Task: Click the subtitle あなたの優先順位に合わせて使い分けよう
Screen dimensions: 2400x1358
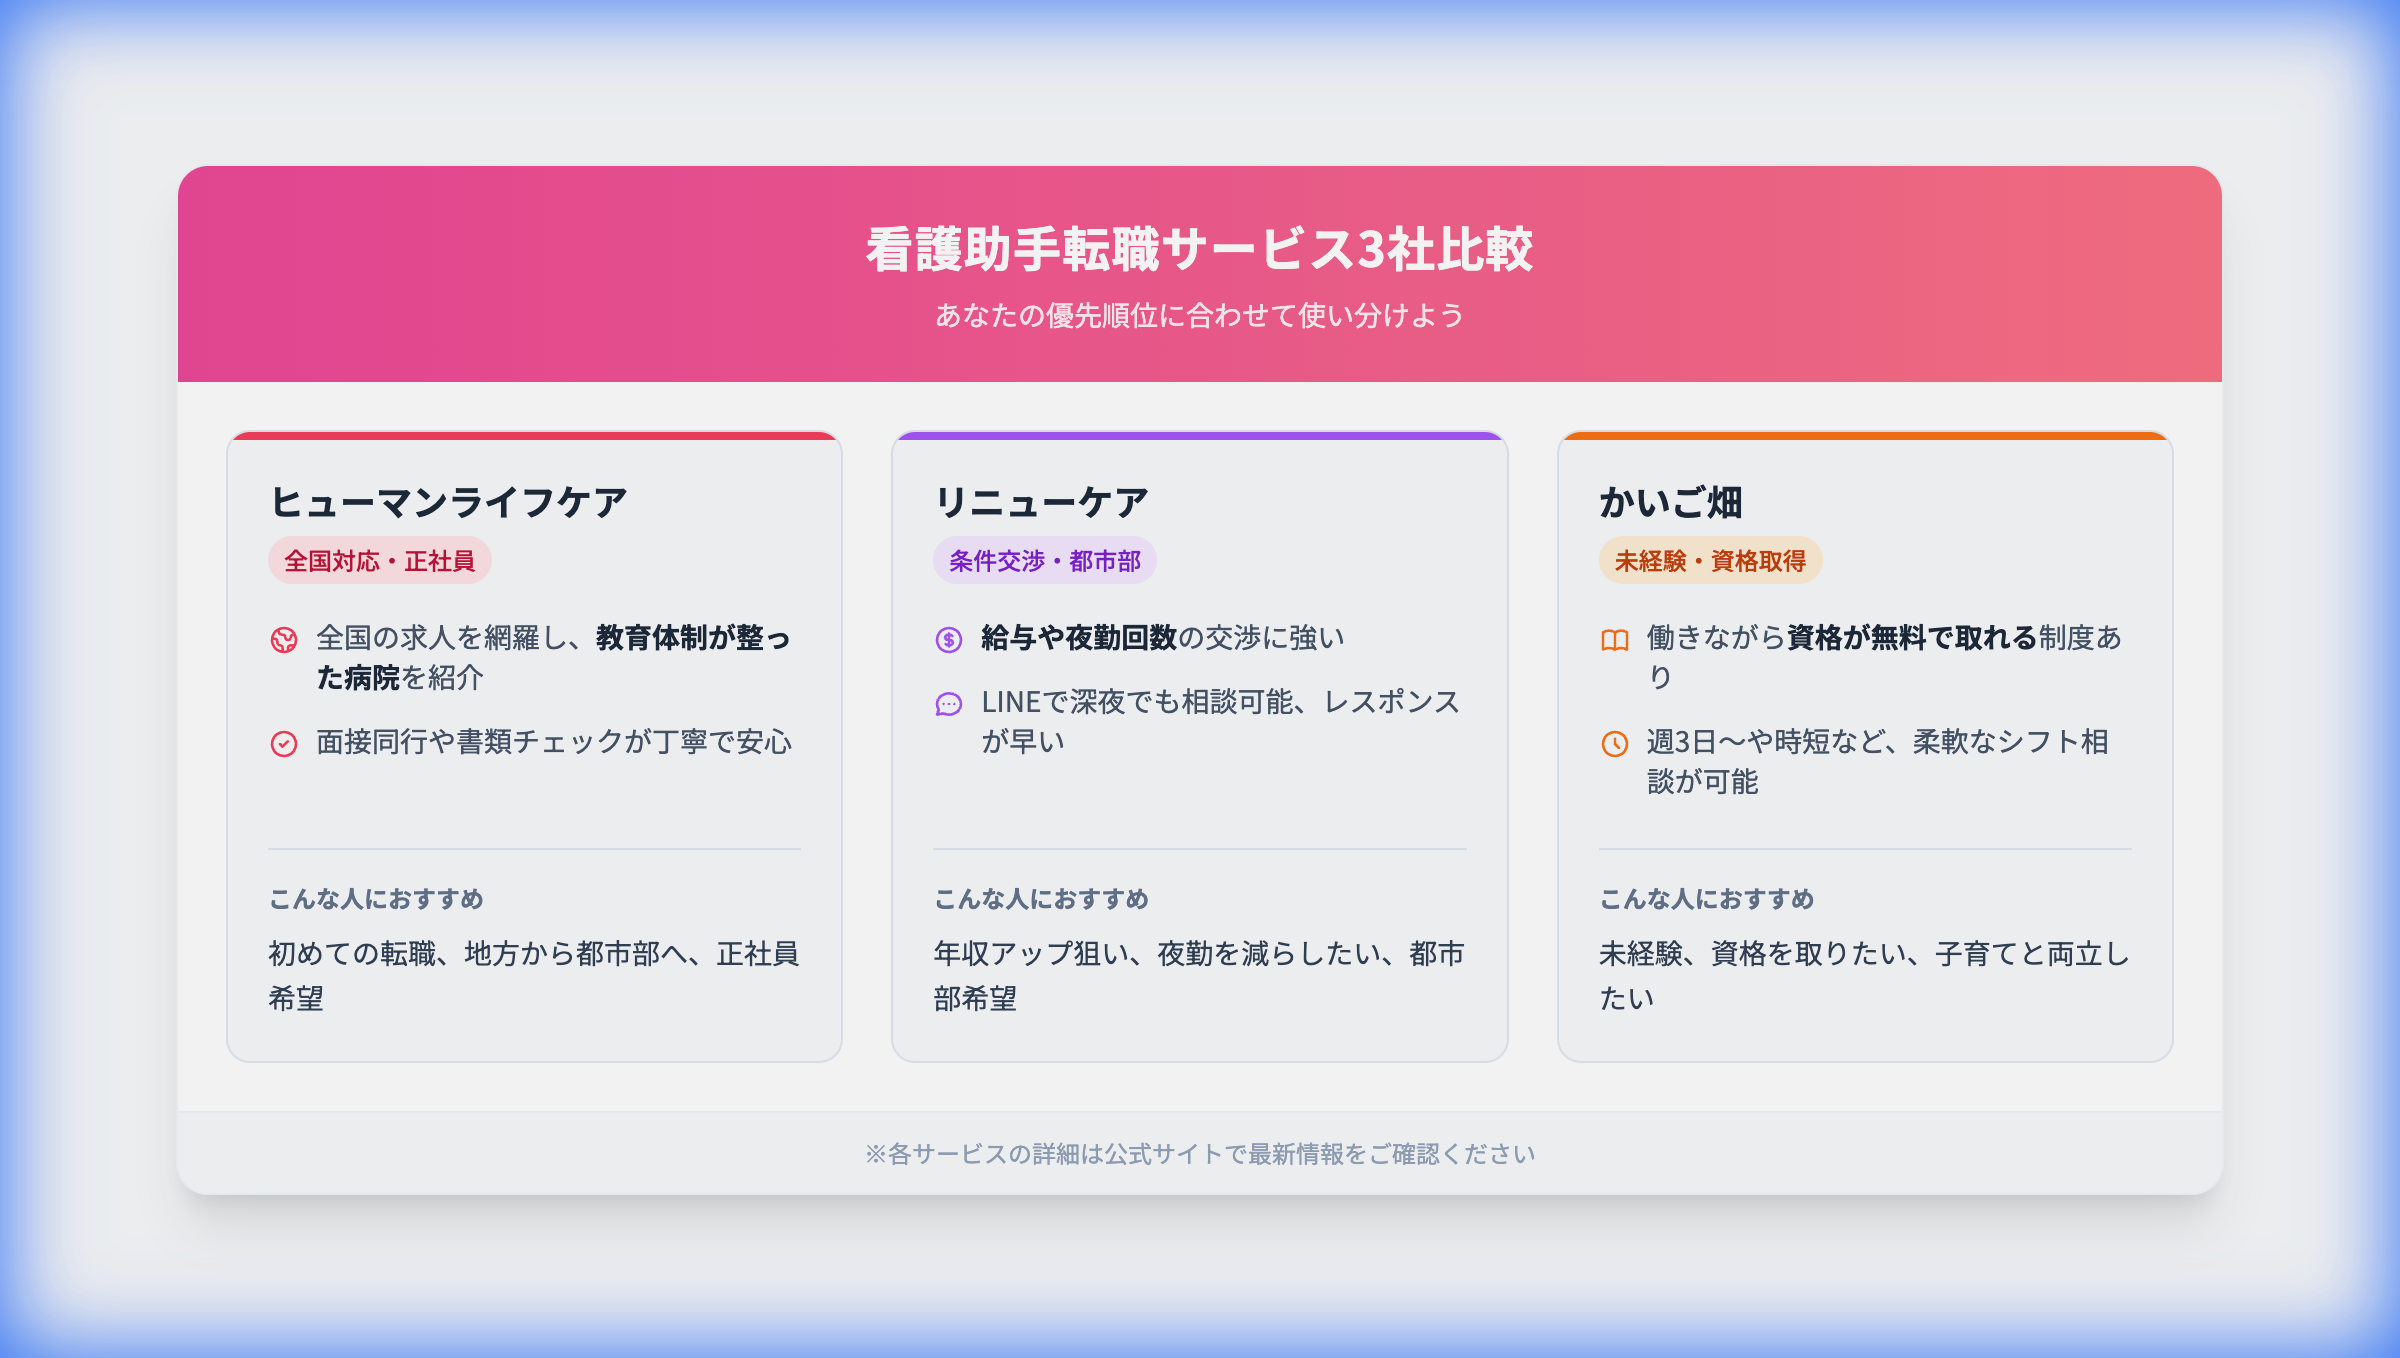Action: tap(1200, 316)
